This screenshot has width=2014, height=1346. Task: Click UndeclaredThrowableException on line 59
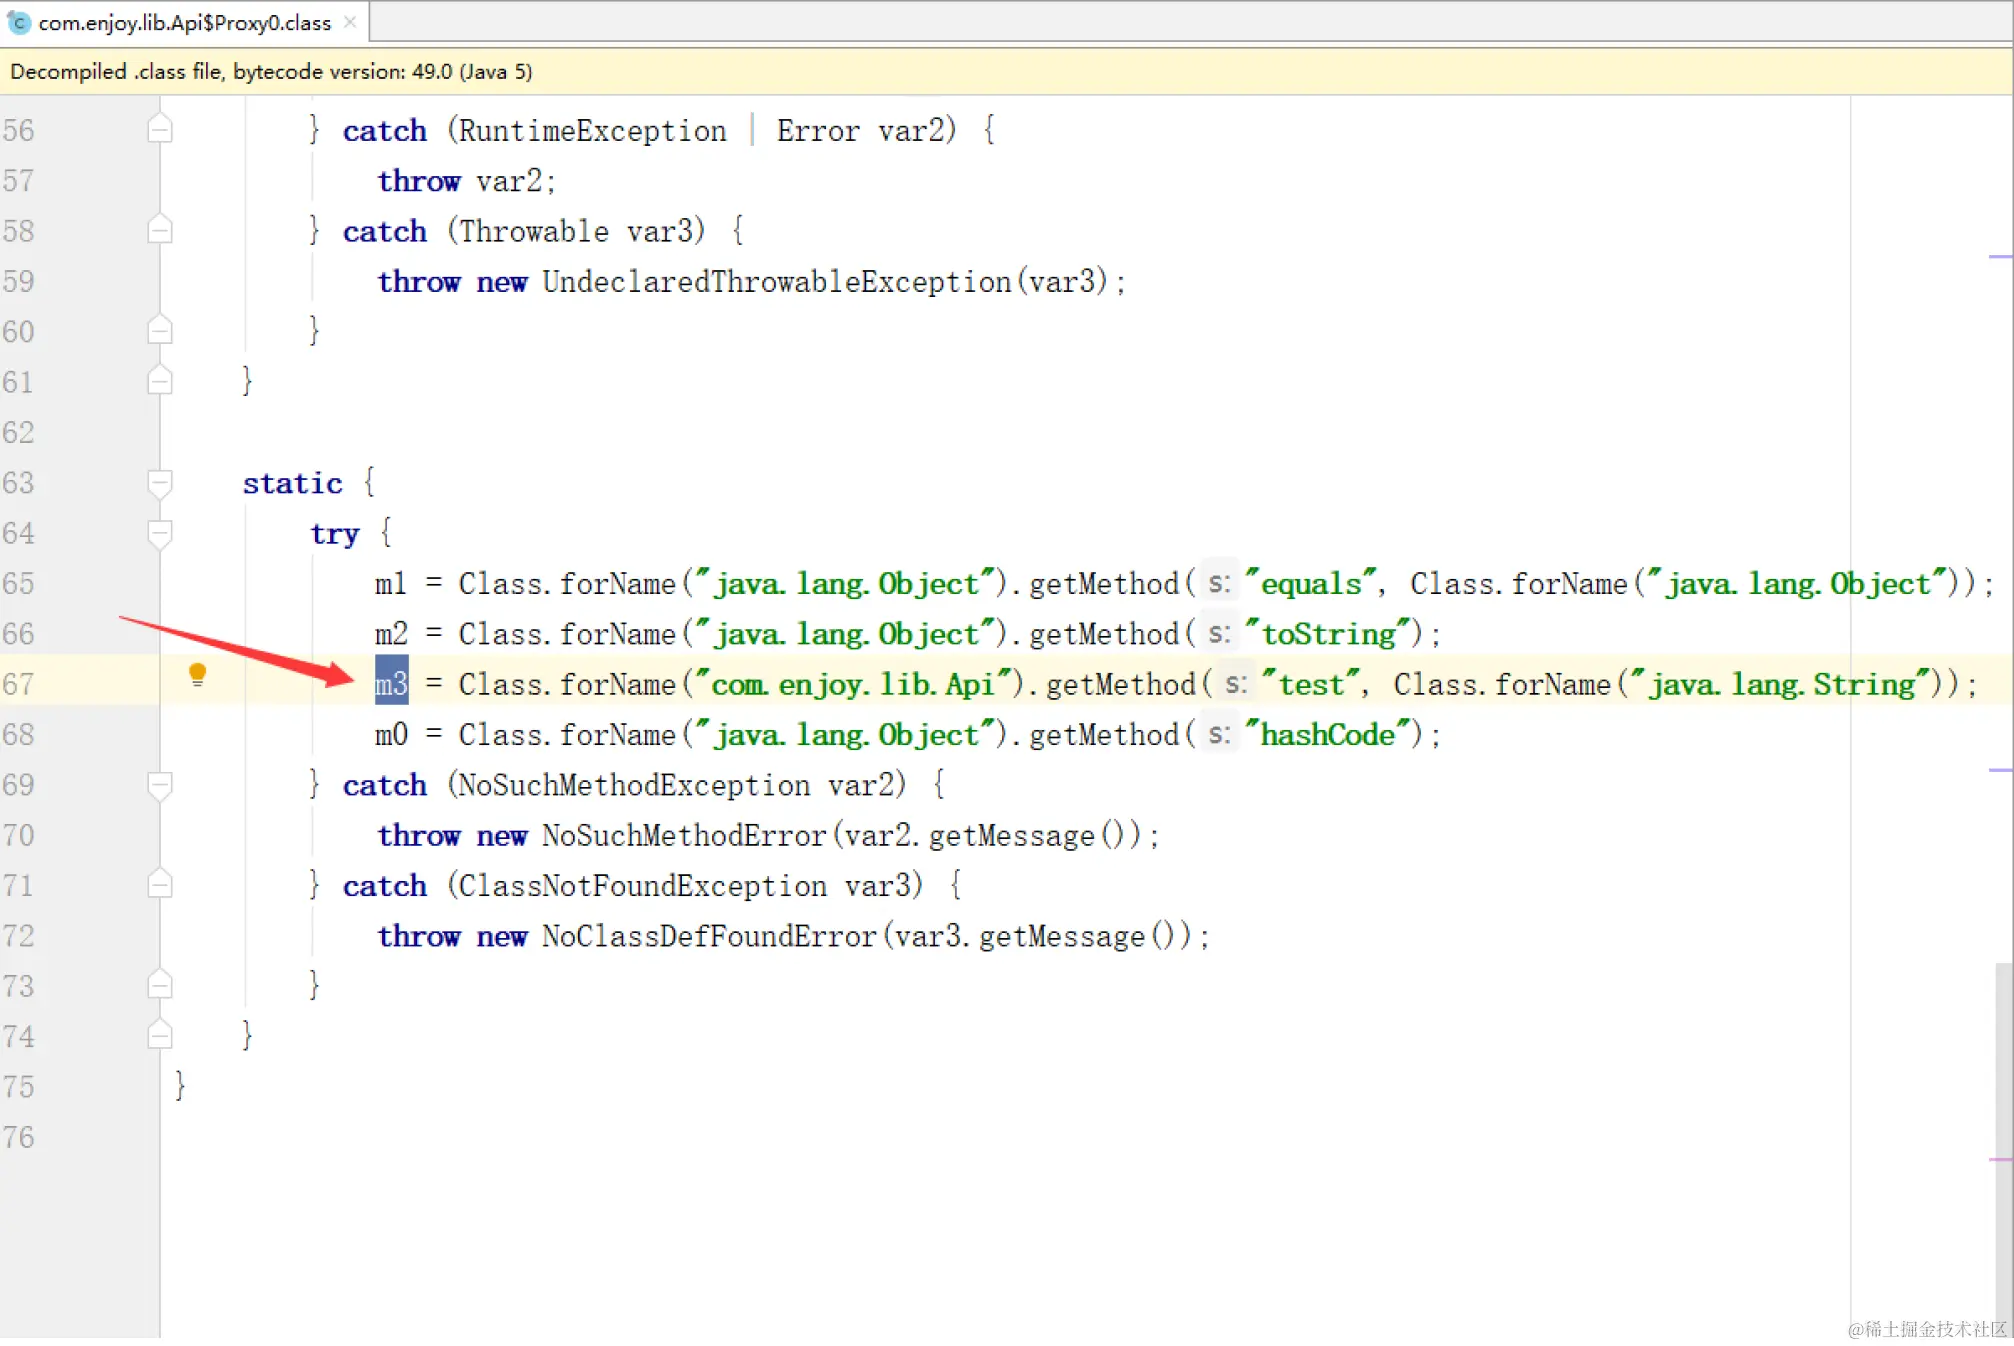776,282
